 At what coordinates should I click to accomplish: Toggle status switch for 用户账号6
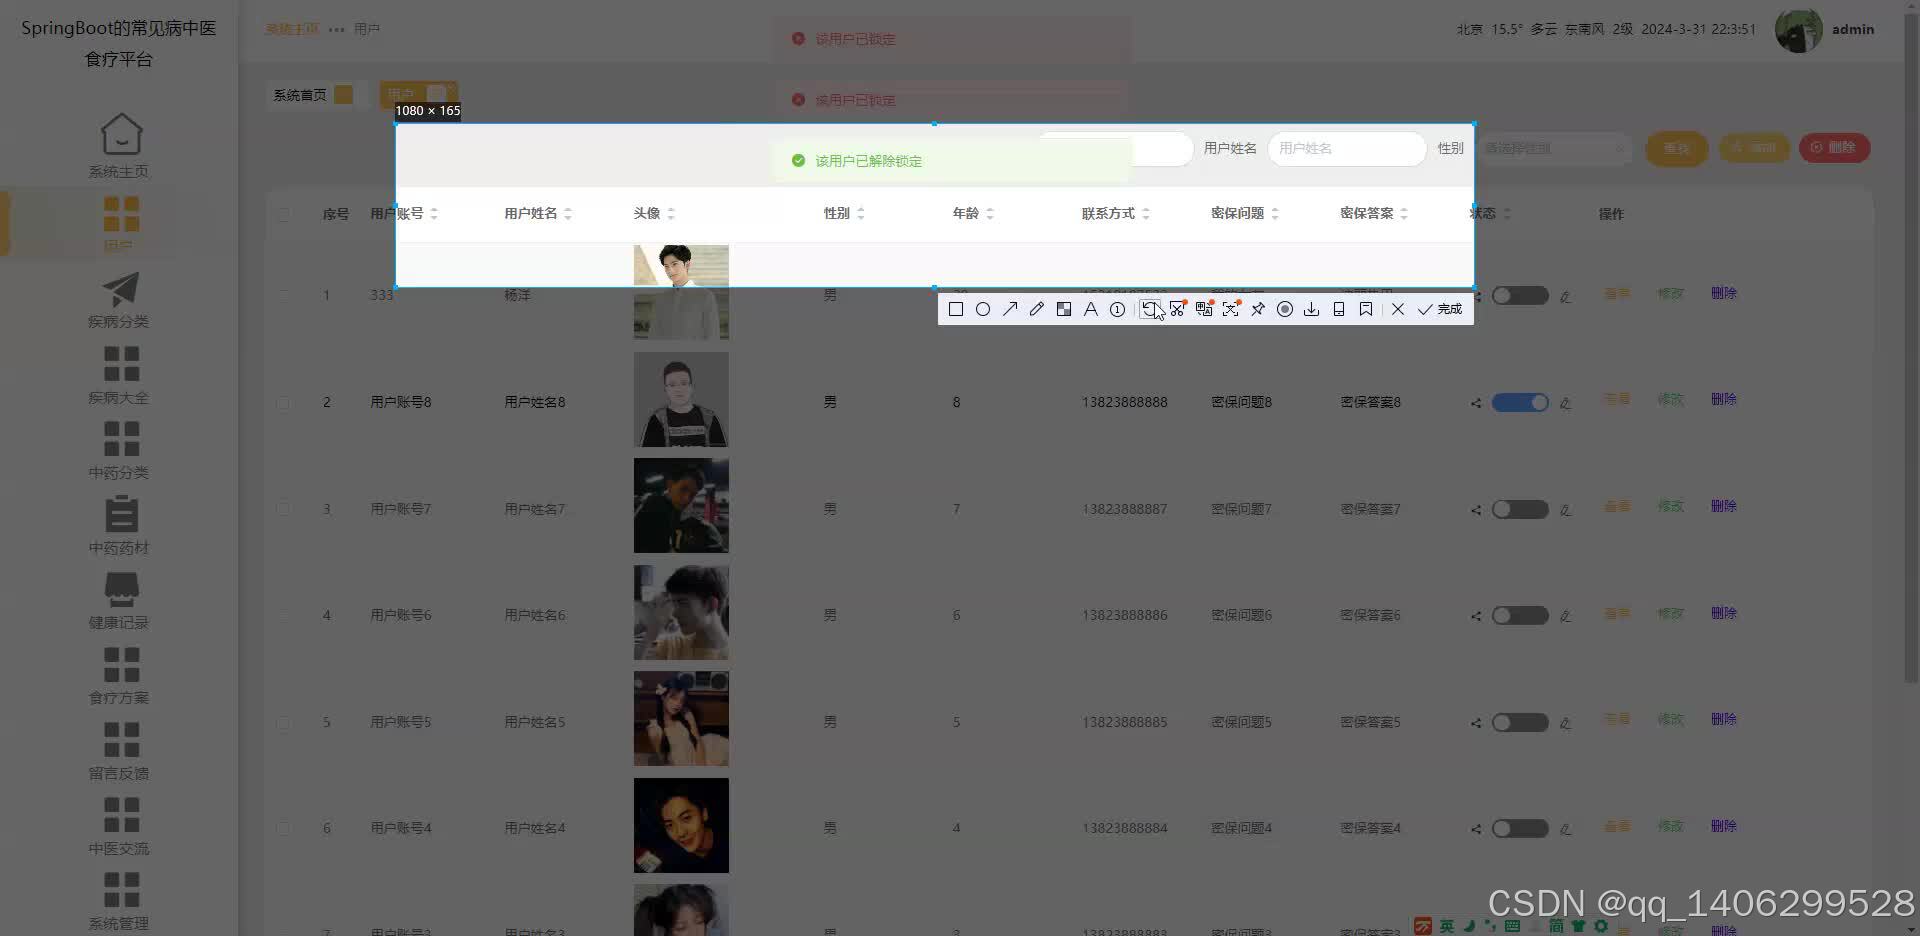pos(1520,615)
